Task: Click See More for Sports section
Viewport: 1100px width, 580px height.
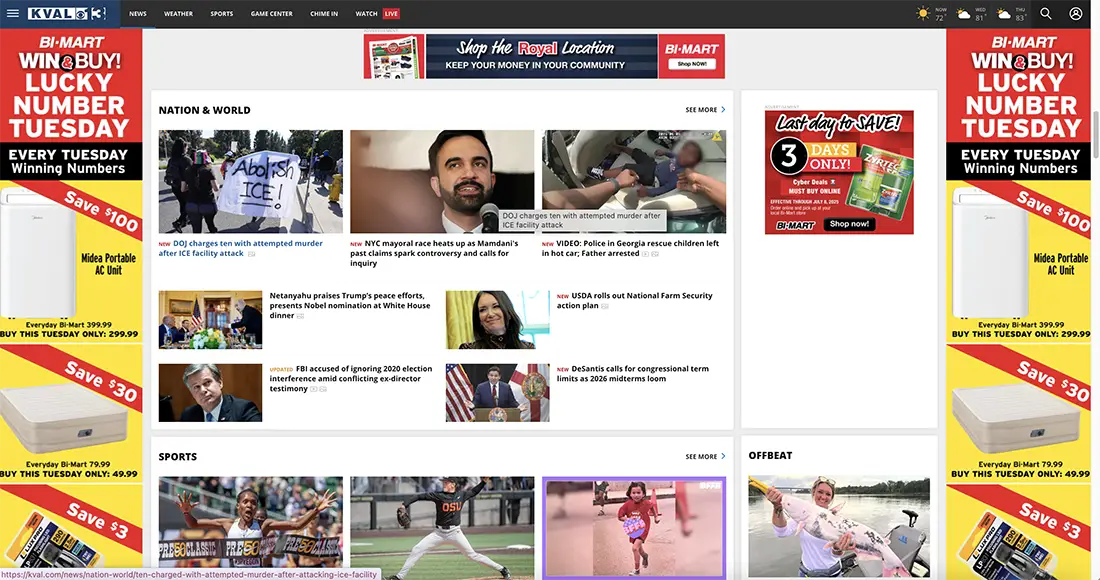Action: pos(705,457)
